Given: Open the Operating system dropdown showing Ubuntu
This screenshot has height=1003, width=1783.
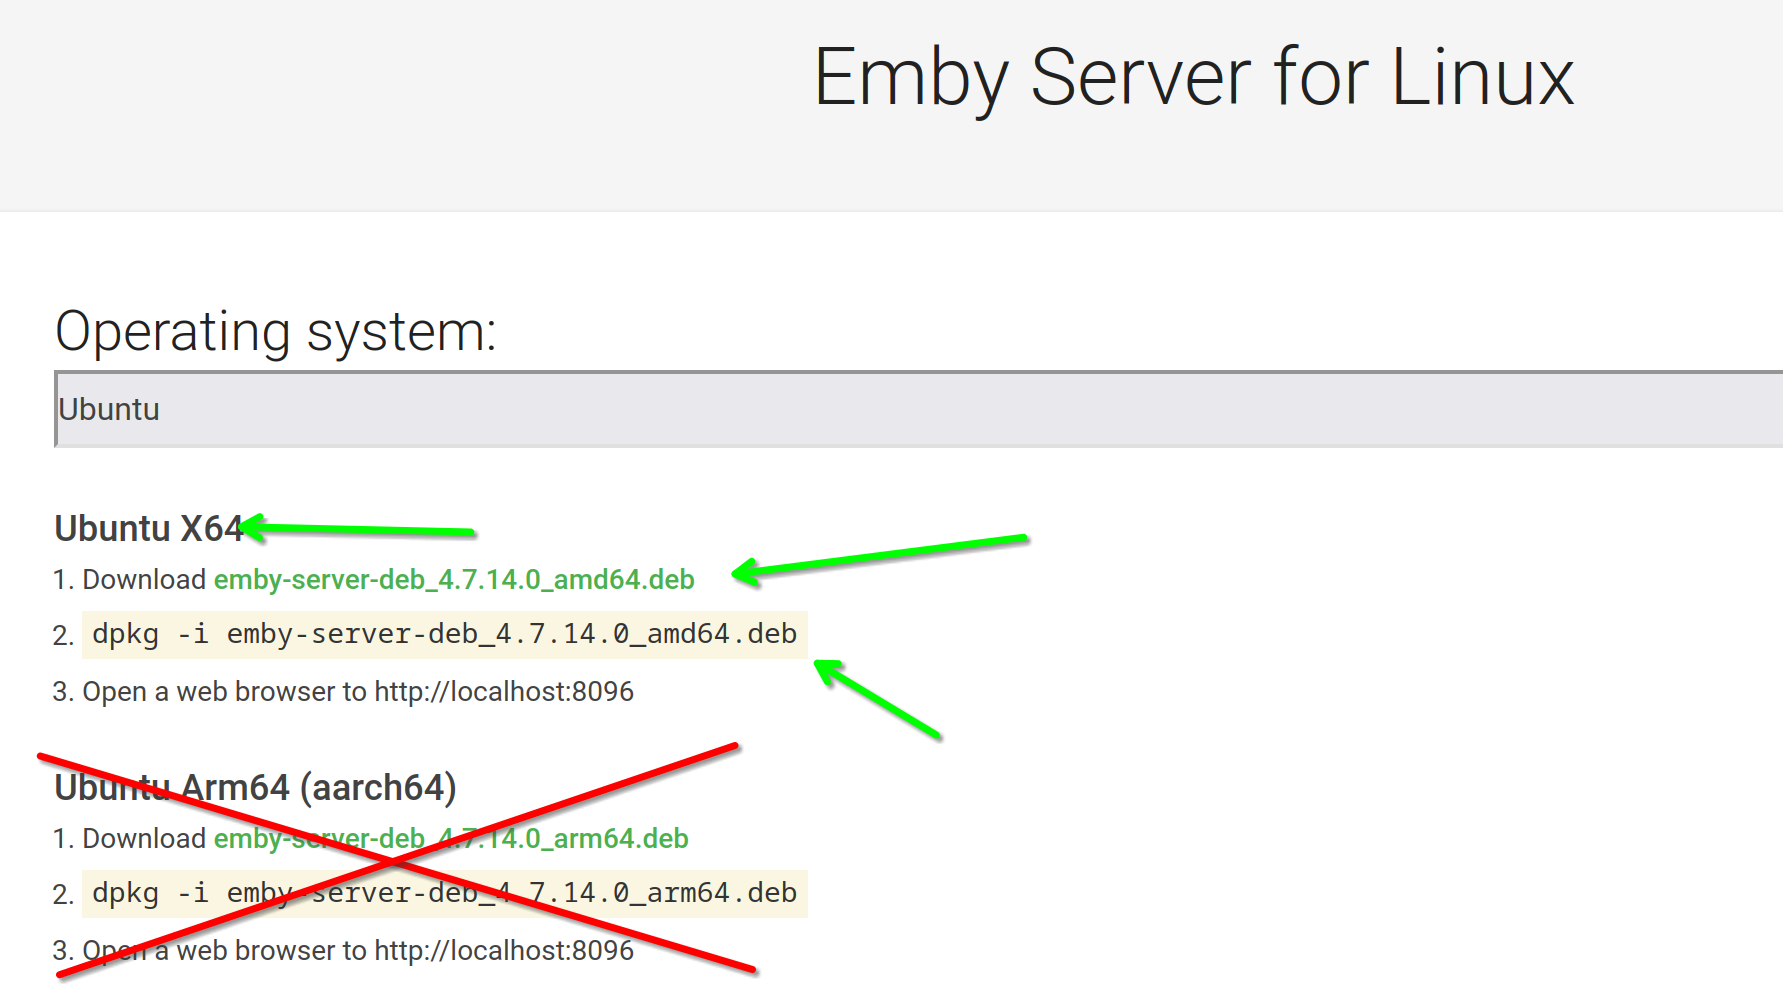Looking at the screenshot, I should [x=919, y=409].
